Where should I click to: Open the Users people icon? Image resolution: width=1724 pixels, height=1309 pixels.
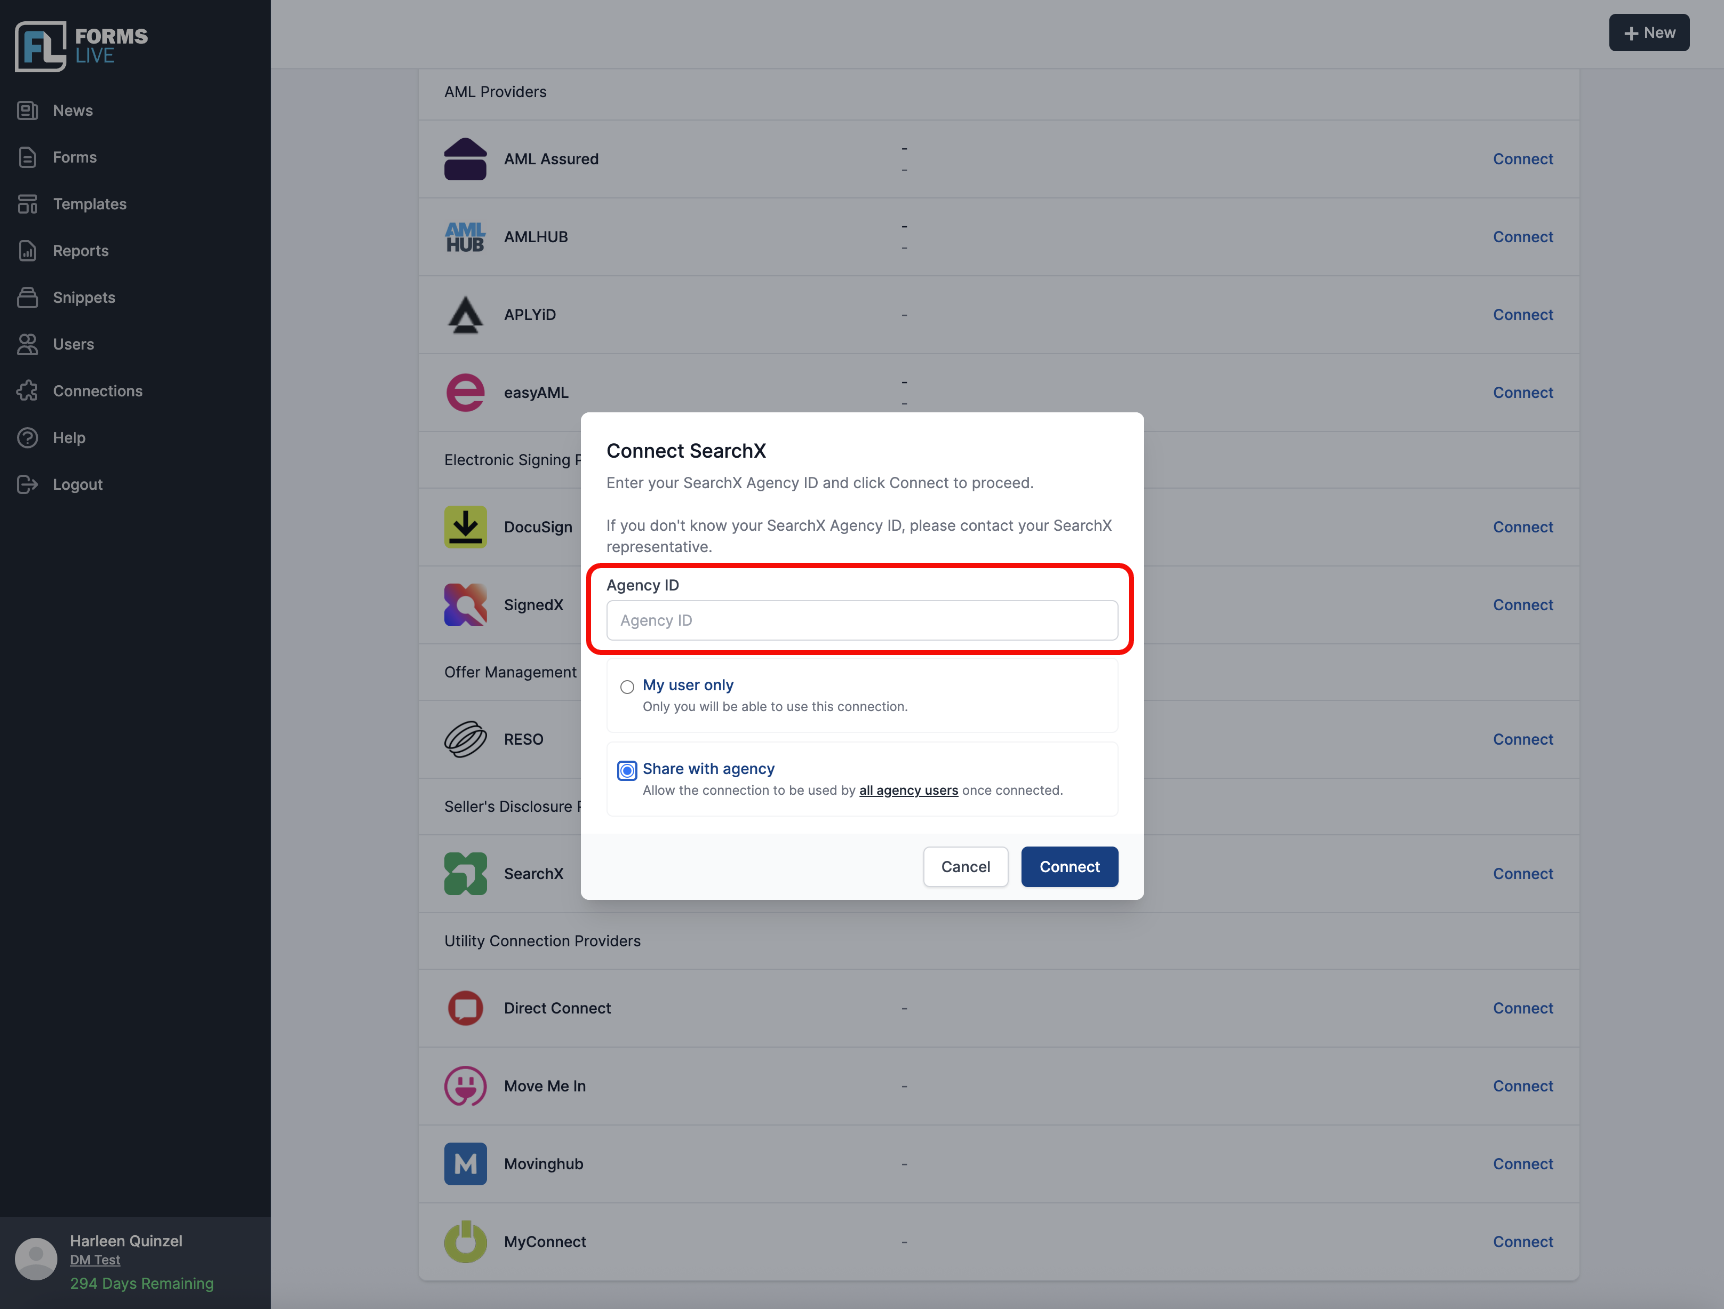point(28,344)
